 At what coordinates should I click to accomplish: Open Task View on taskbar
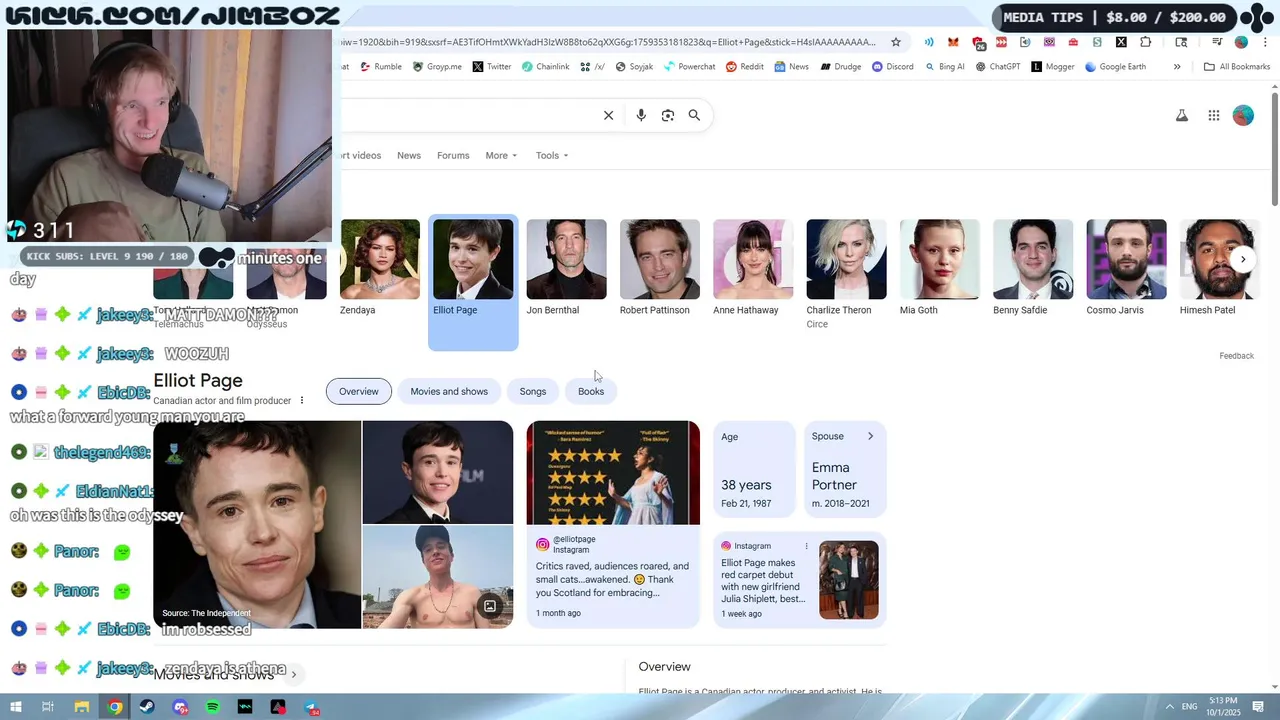(47, 707)
